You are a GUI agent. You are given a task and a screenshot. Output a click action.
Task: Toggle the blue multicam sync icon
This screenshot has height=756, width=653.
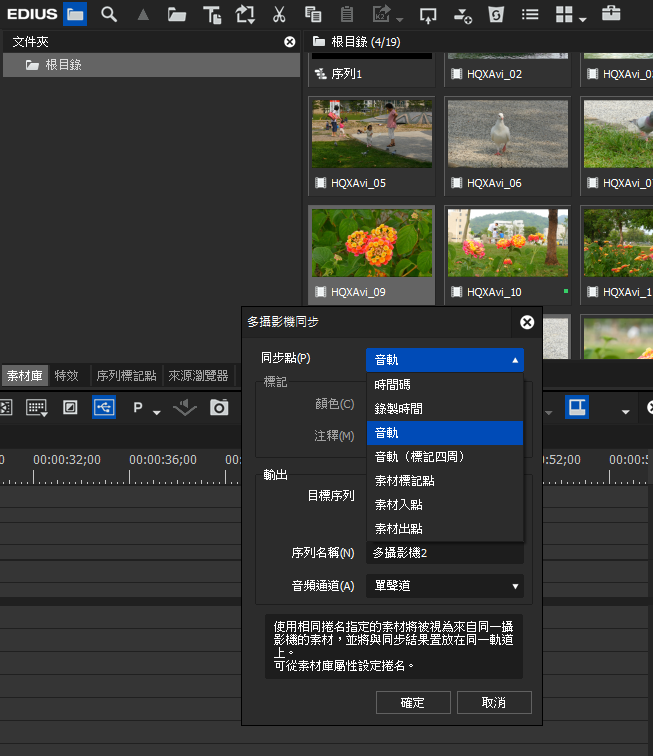(104, 407)
